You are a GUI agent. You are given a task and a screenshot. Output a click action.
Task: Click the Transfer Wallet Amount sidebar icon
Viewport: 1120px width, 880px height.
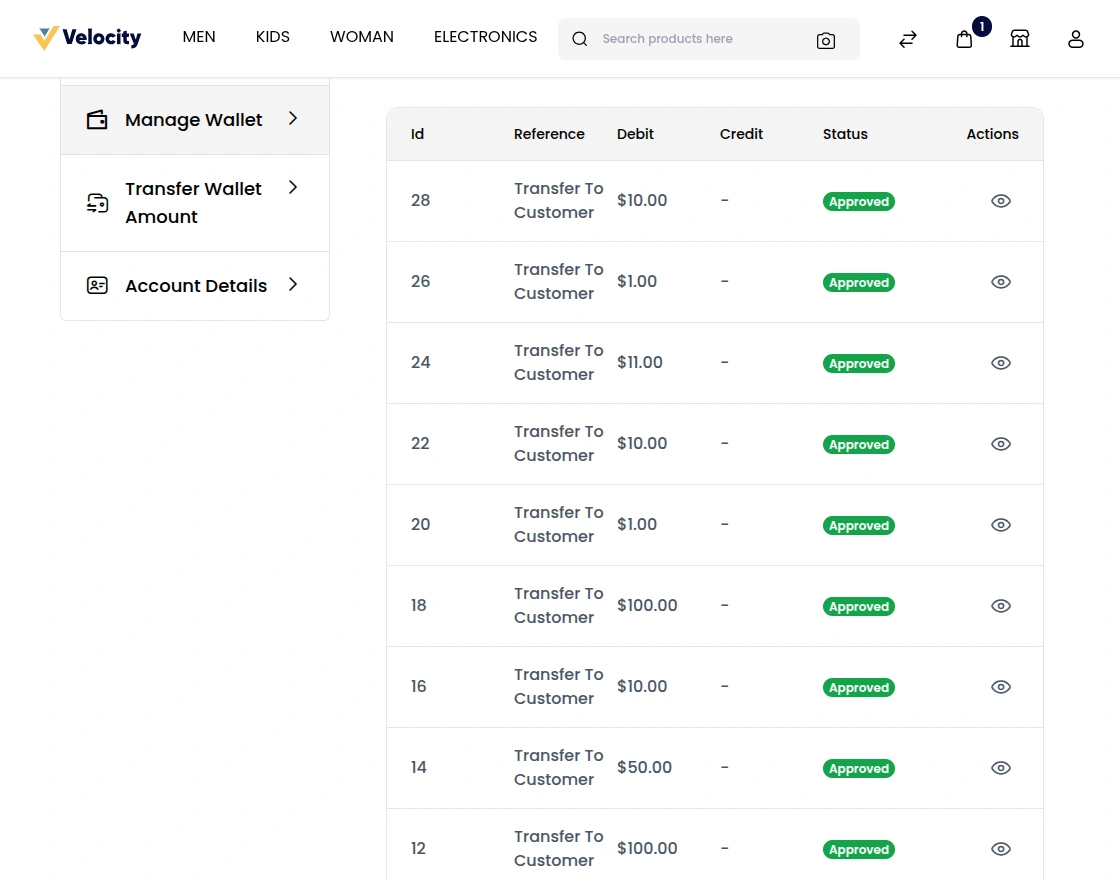click(97, 202)
